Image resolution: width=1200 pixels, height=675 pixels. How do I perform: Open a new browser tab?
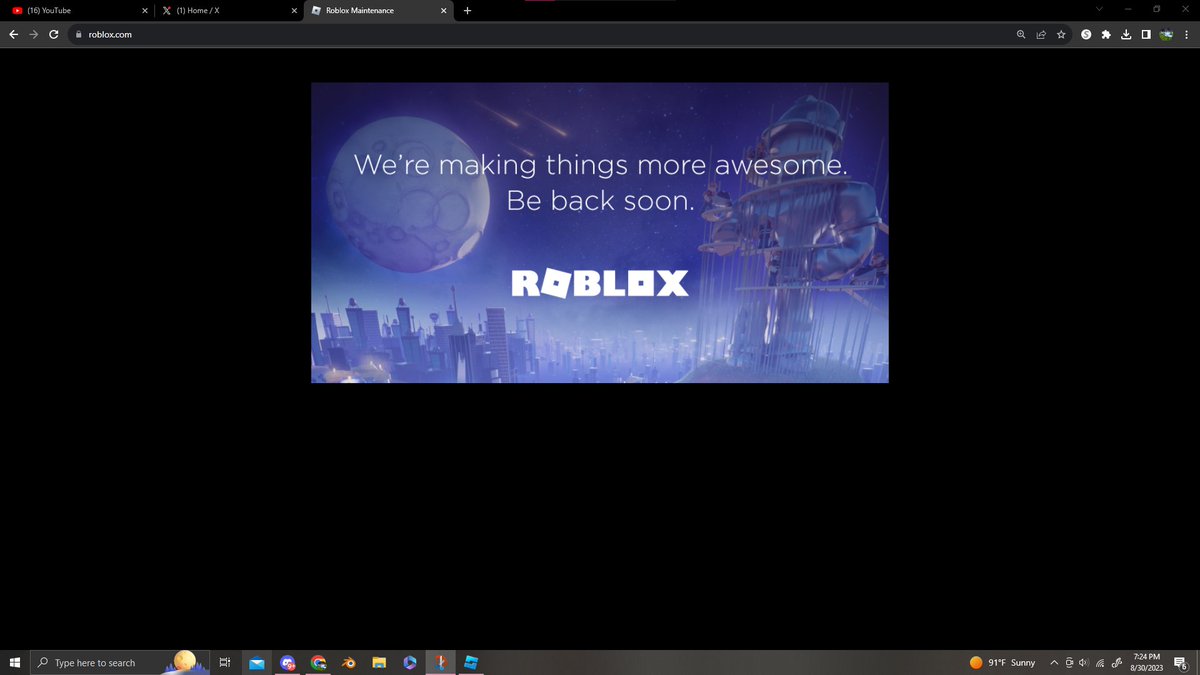click(x=468, y=10)
